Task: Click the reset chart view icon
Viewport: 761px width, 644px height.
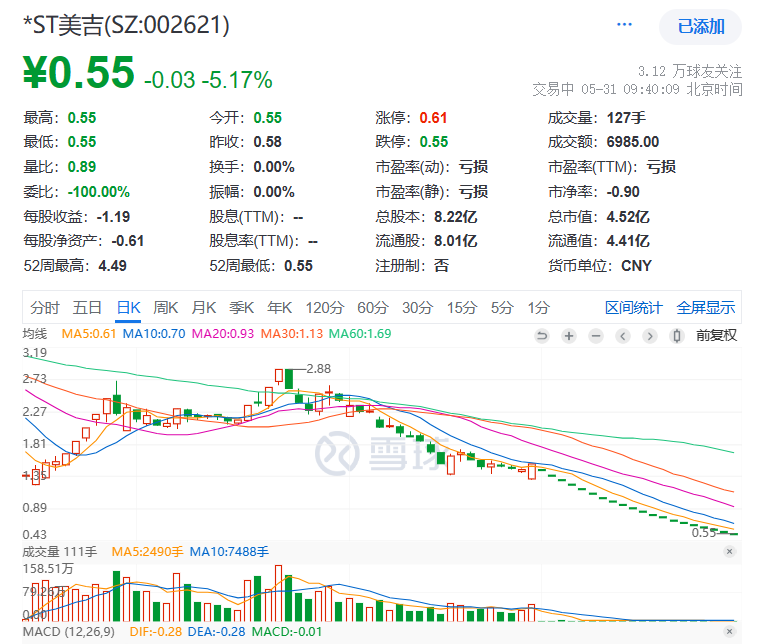Action: point(543,335)
